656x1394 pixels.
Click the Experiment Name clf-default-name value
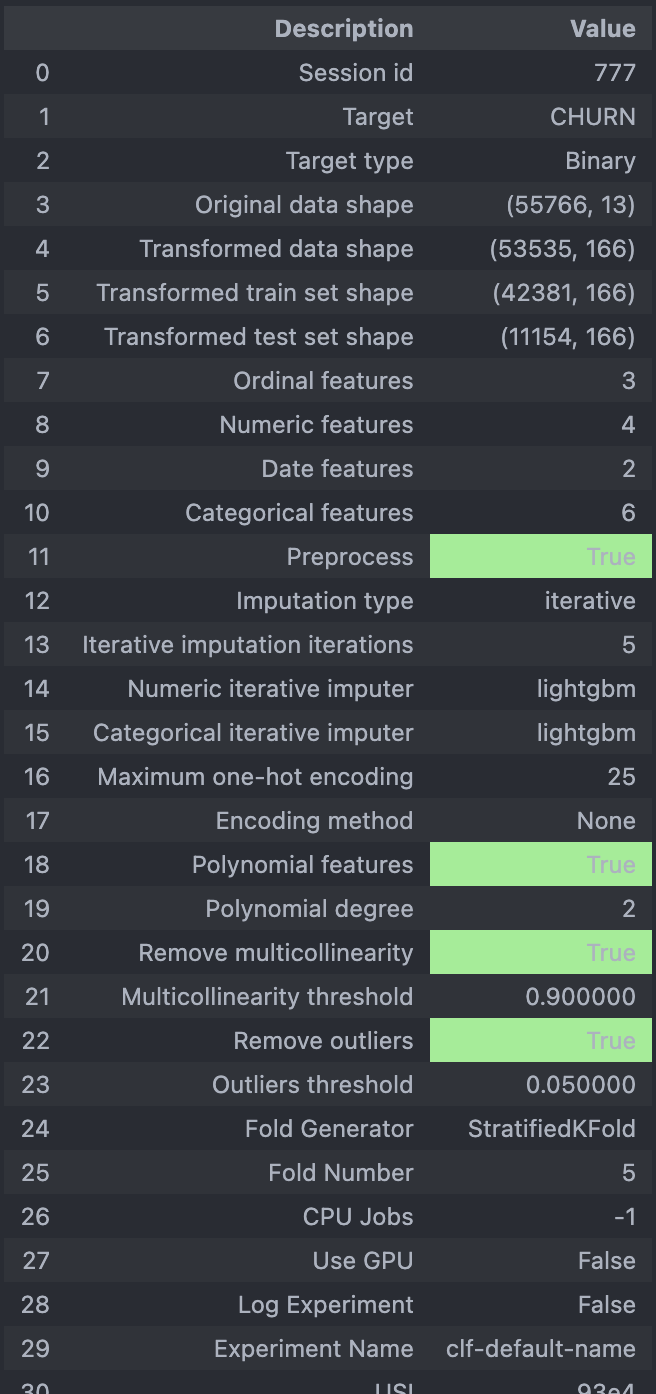(x=540, y=1349)
